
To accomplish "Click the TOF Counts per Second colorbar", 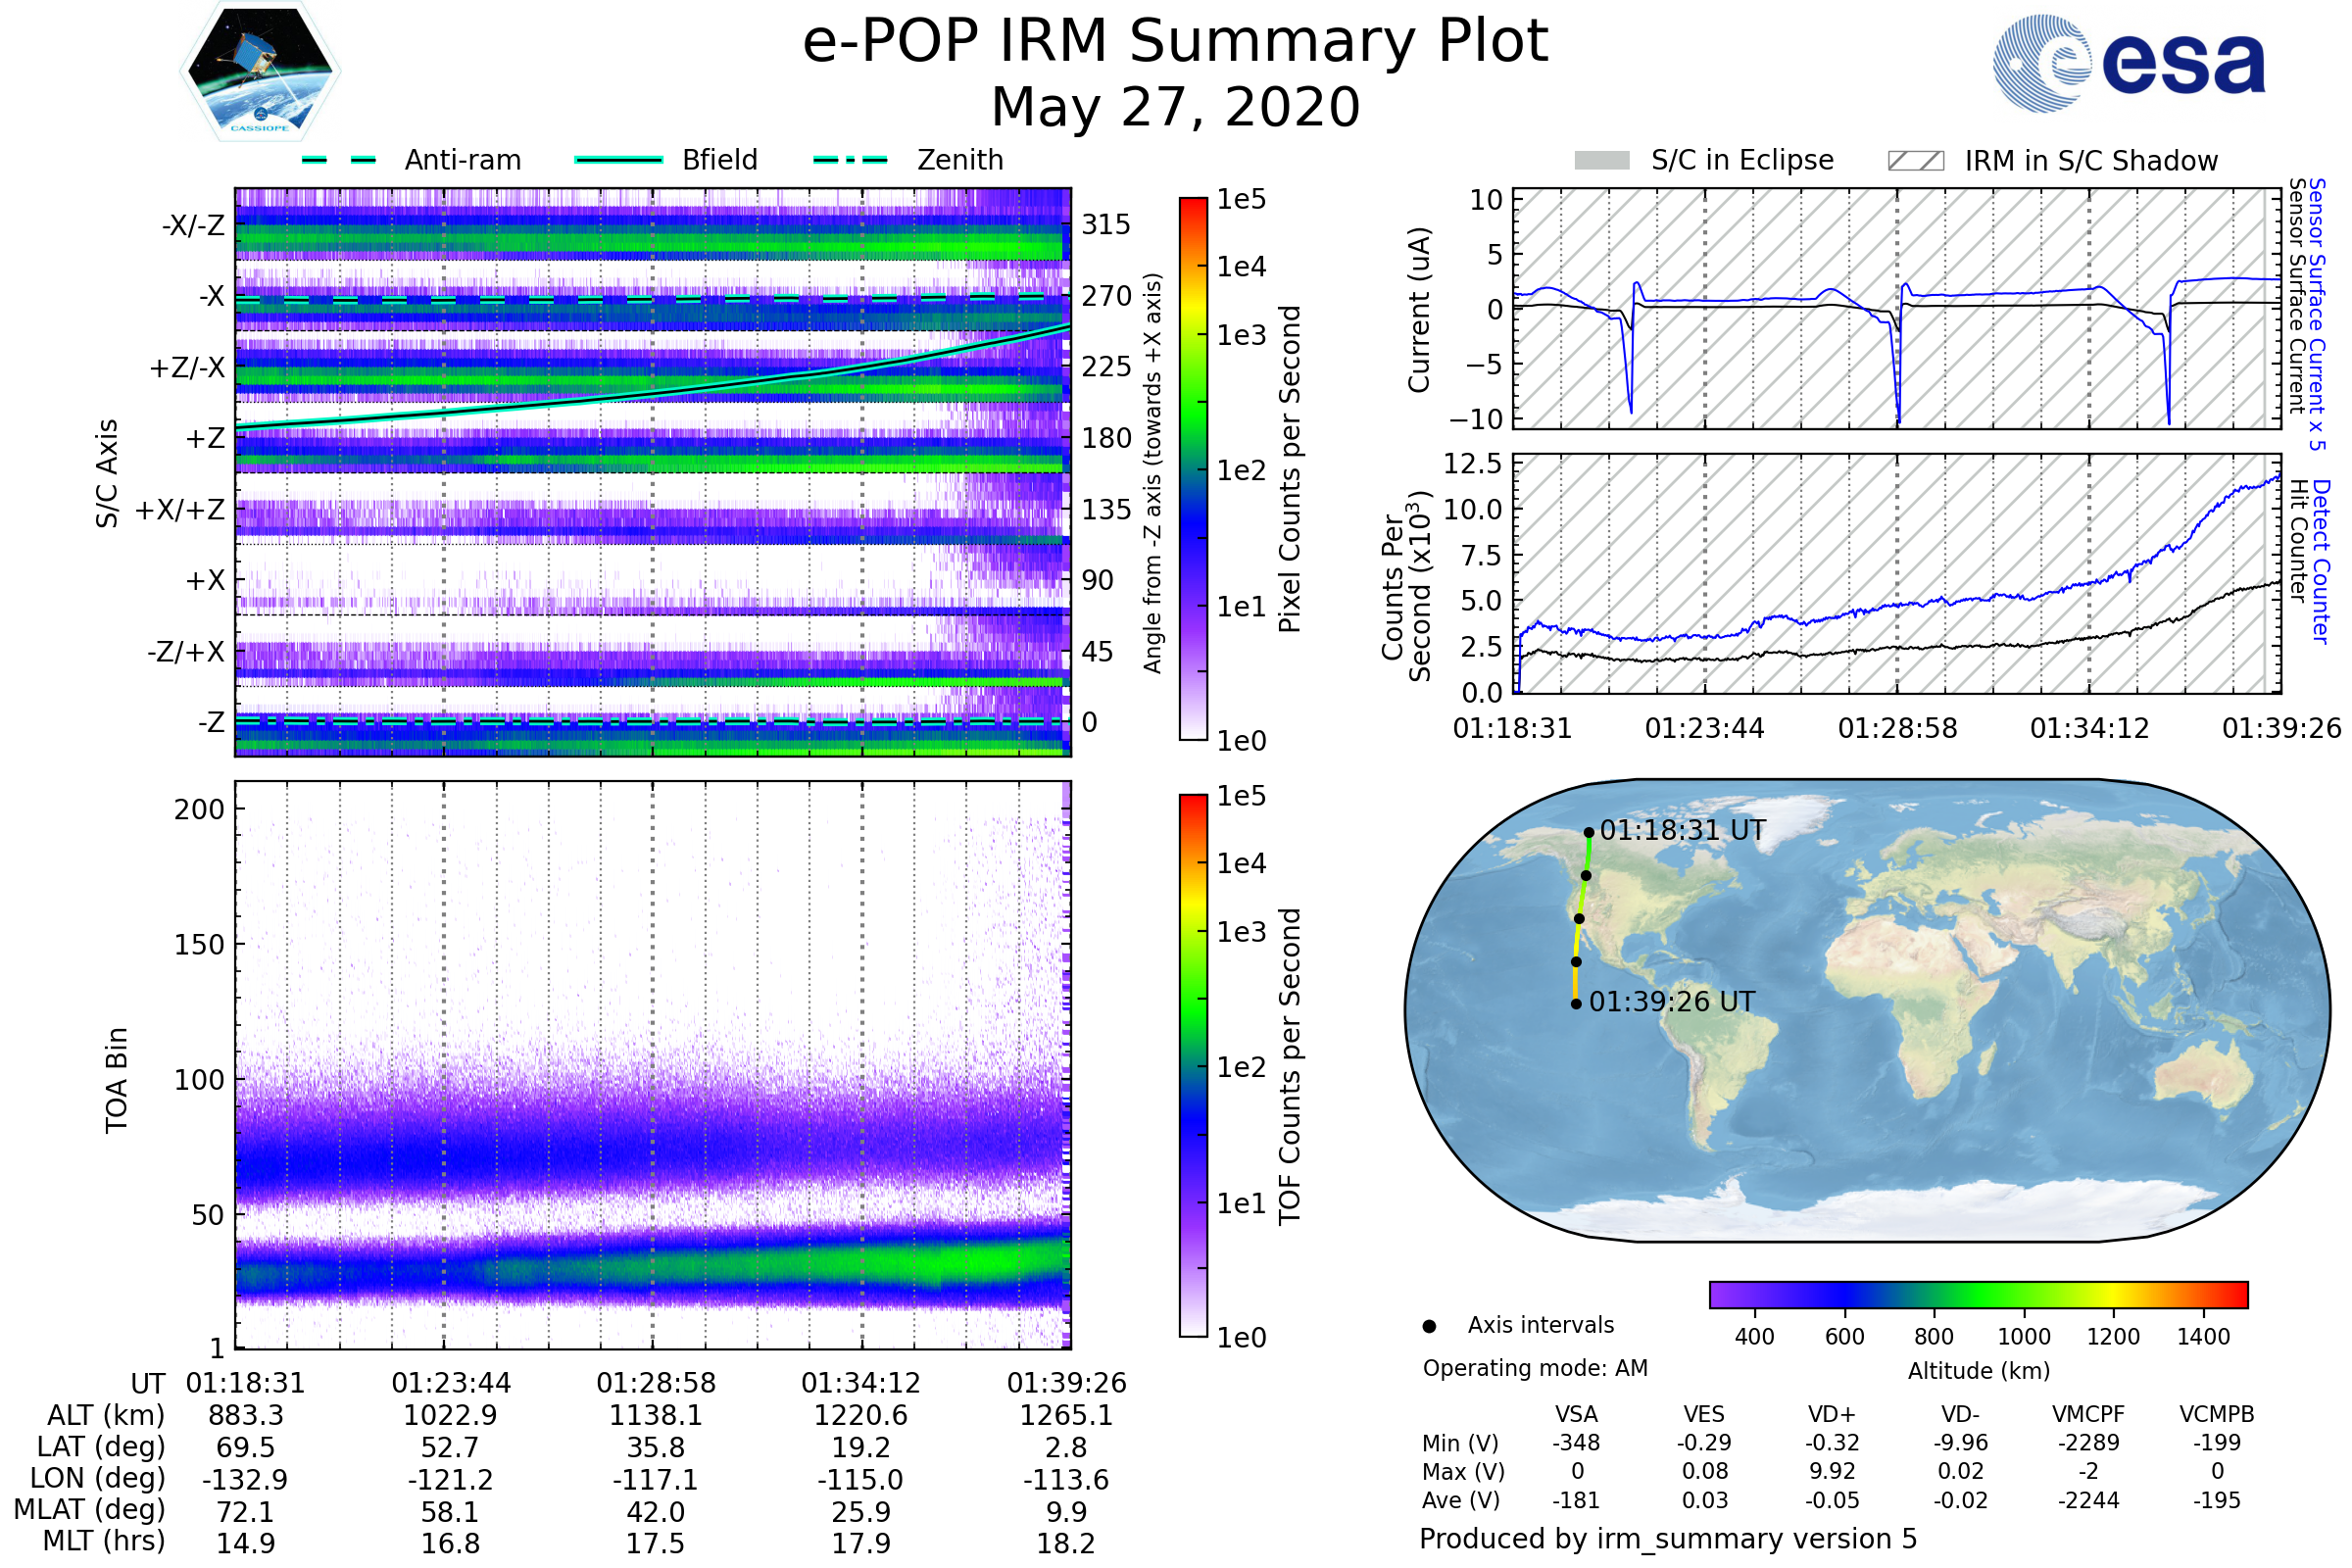I will (x=1193, y=1065).
